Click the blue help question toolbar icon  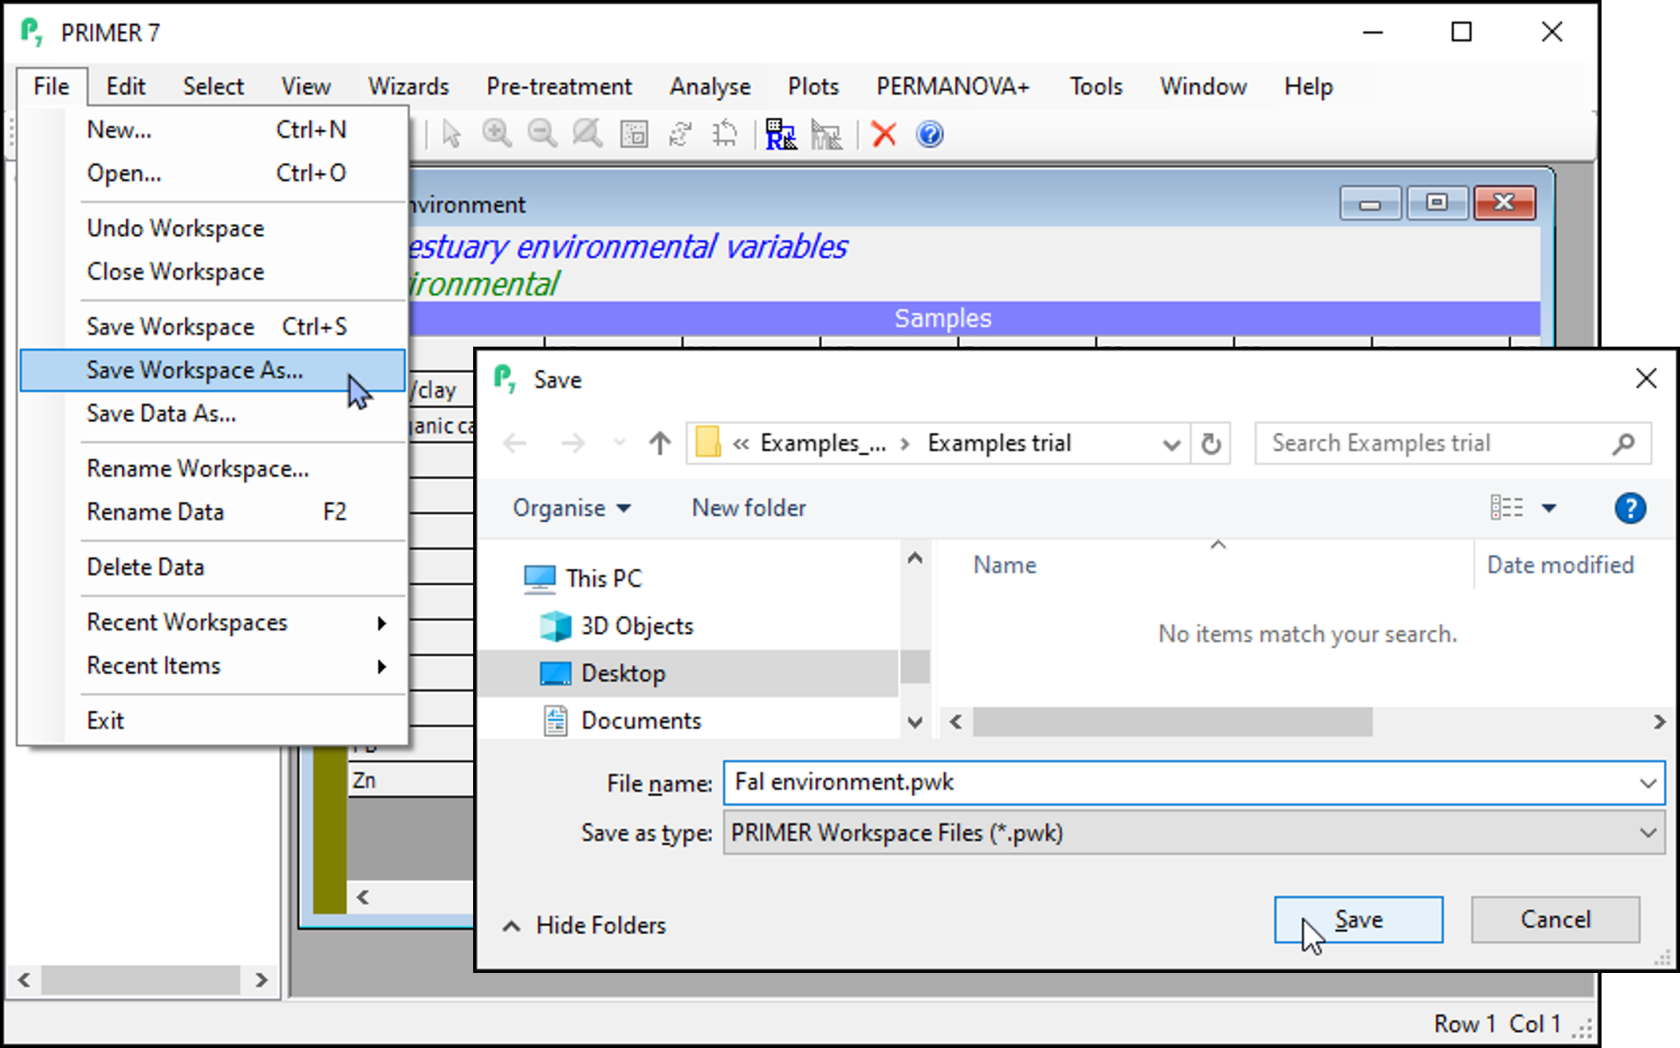click(x=930, y=134)
